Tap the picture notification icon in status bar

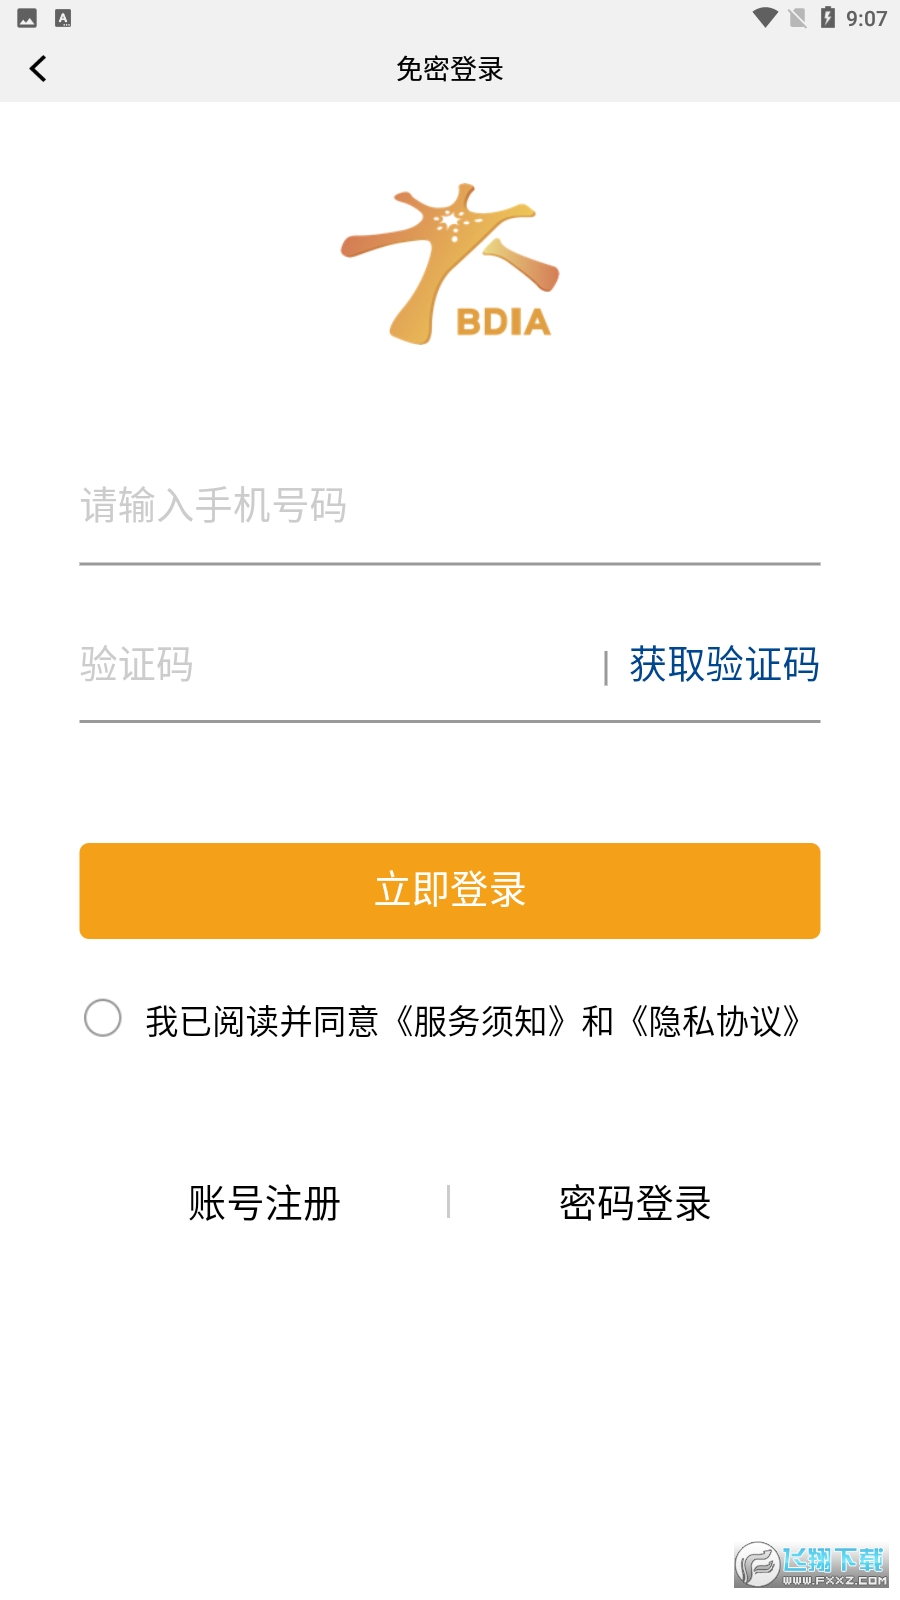(27, 18)
